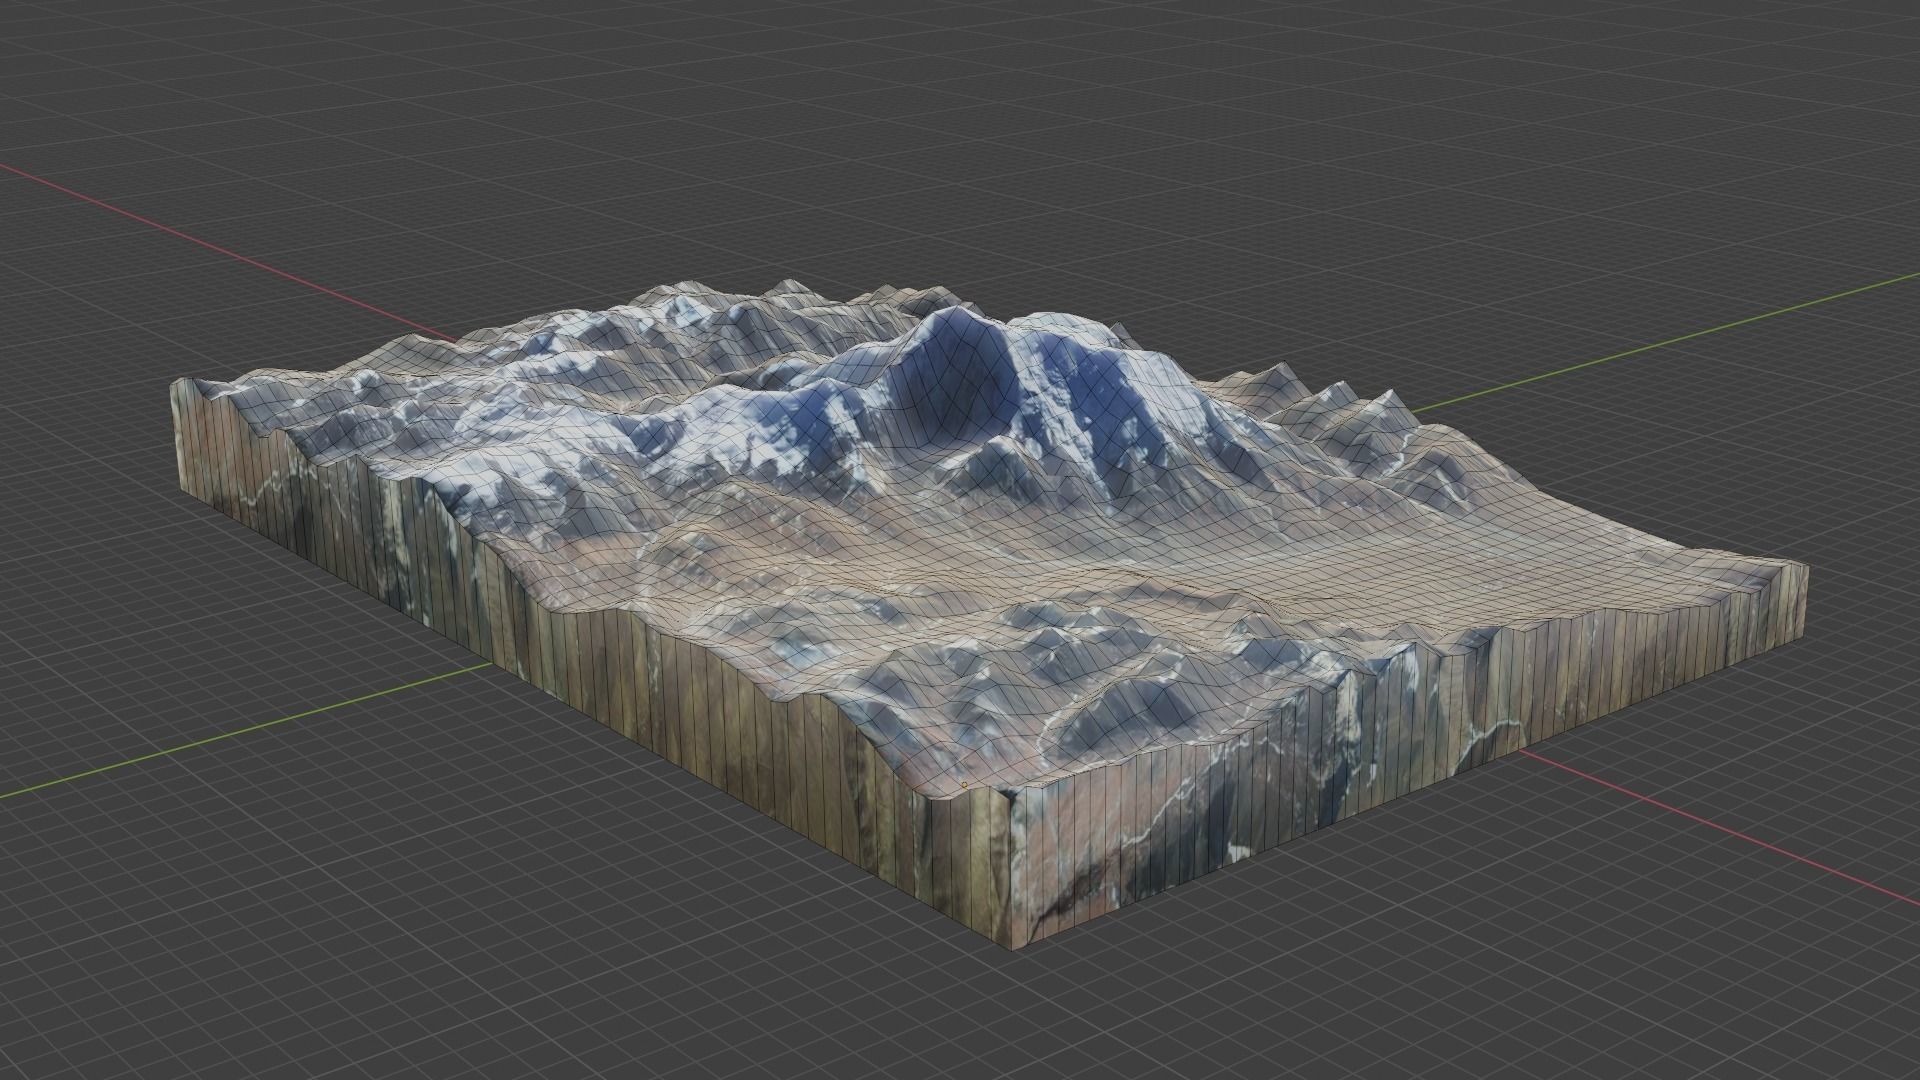The width and height of the screenshot is (1920, 1080).
Task: Click the orange object origin dot
Action: (x=965, y=785)
